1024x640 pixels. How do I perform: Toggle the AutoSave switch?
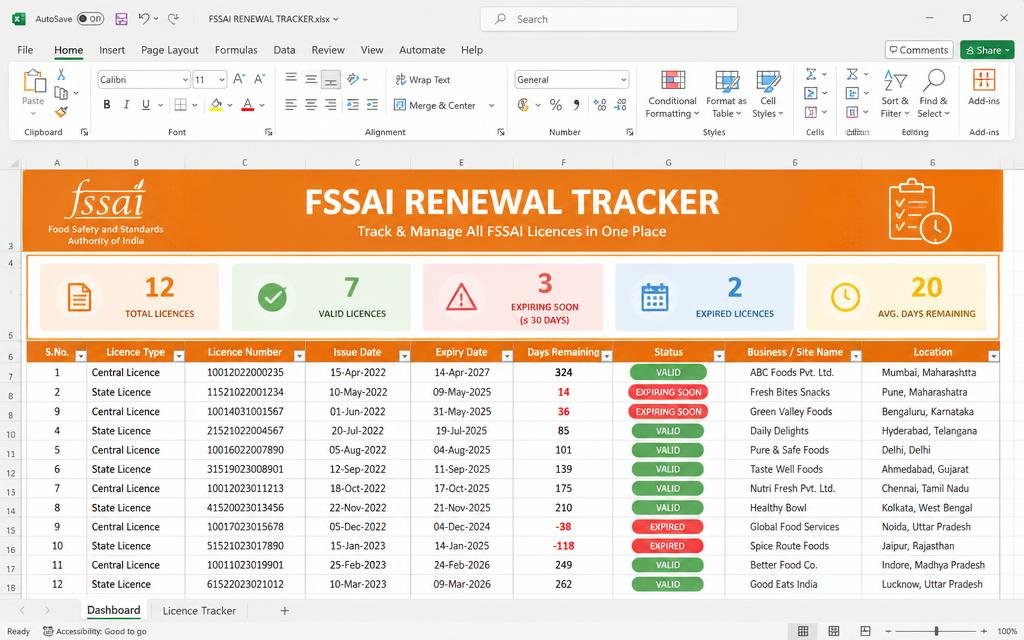(x=91, y=19)
